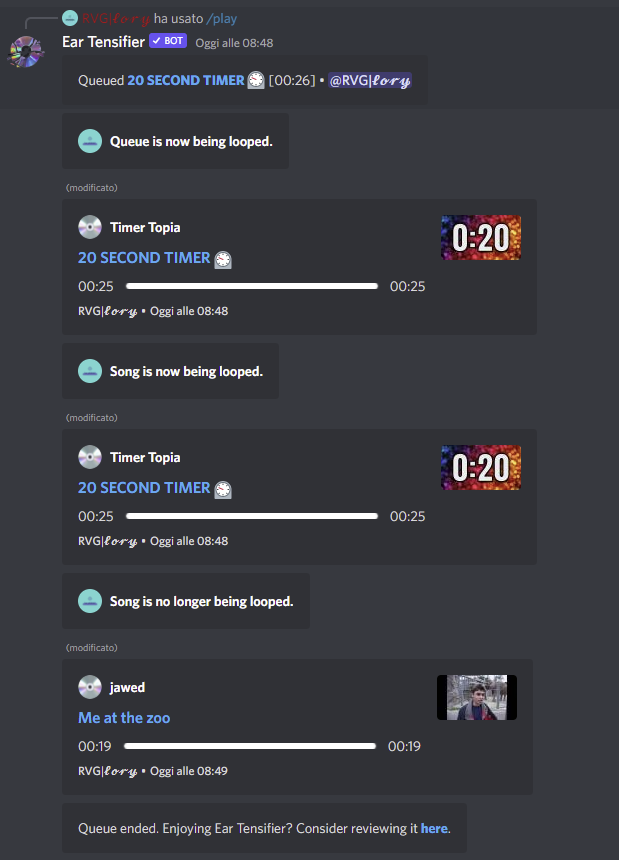
Task: Click the disc icon beside second Timer Topia
Action: pos(90,457)
